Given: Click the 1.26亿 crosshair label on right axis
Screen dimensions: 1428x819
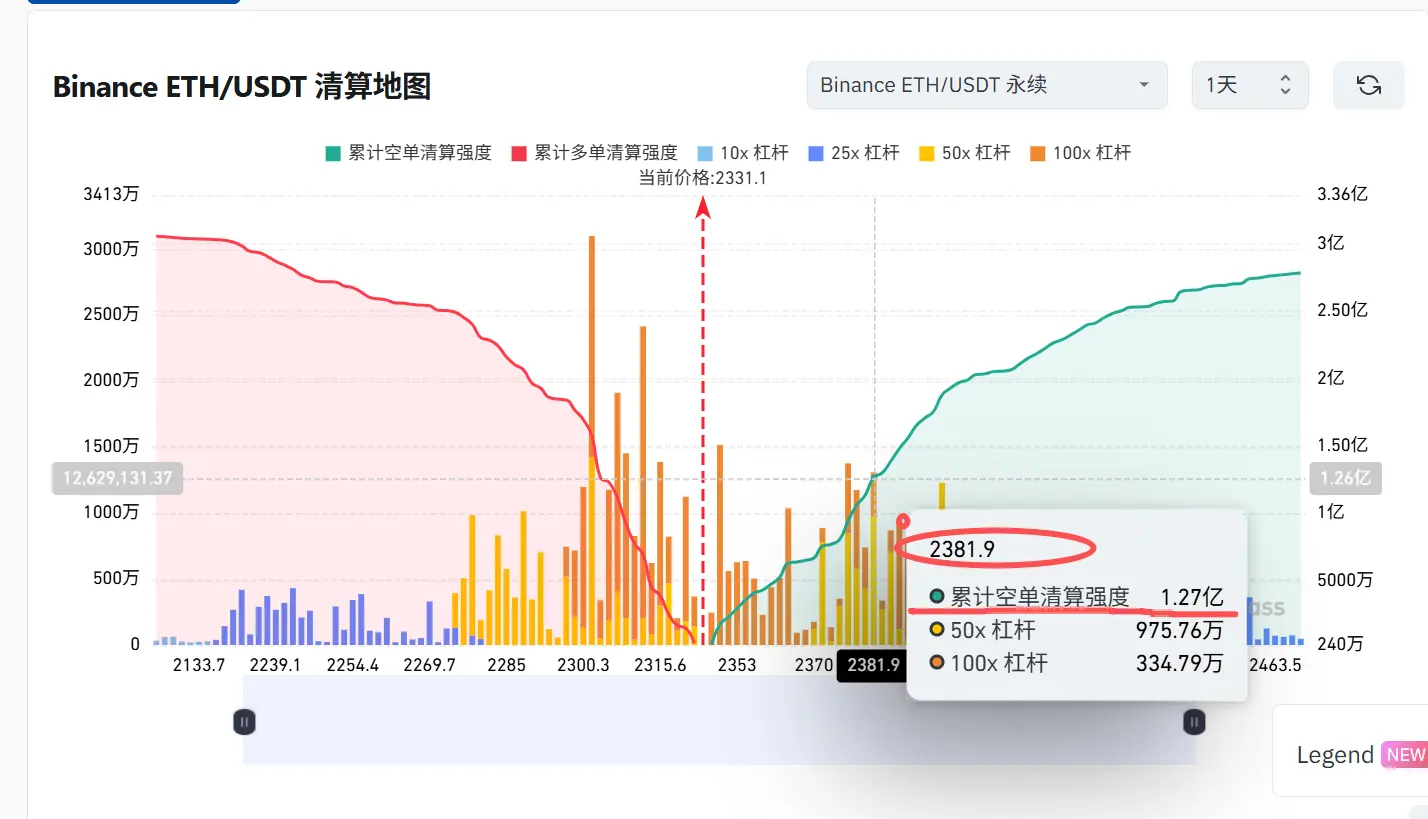Looking at the screenshot, I should click(1346, 479).
